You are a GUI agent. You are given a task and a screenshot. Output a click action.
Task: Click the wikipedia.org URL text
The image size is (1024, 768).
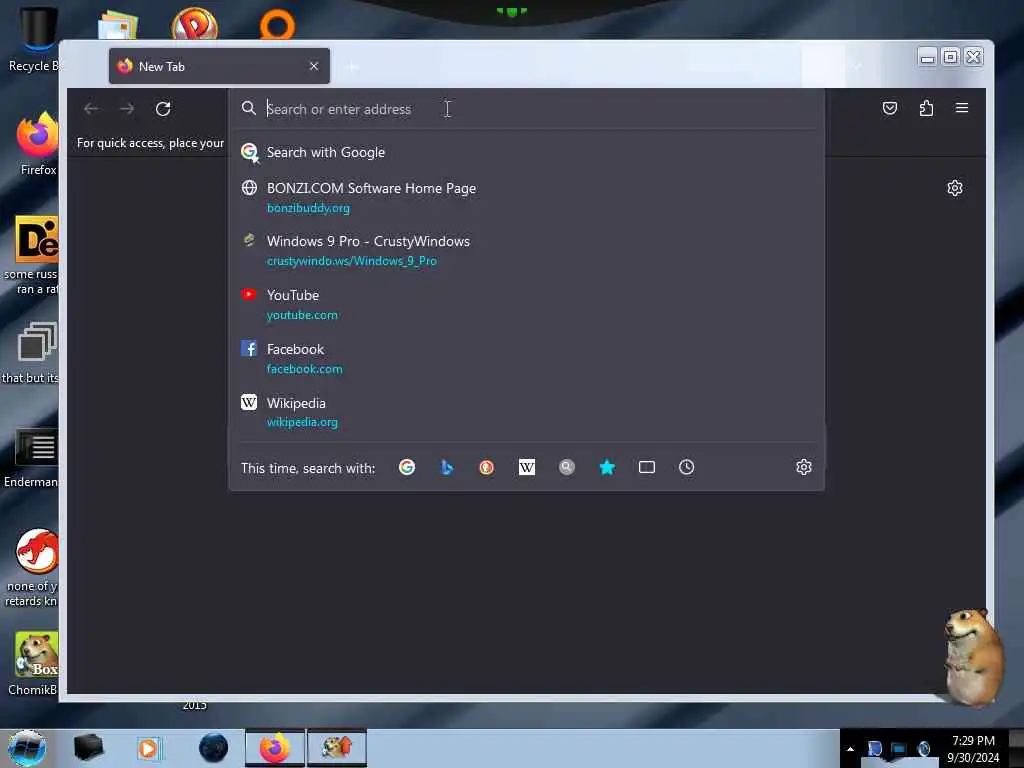click(x=302, y=423)
